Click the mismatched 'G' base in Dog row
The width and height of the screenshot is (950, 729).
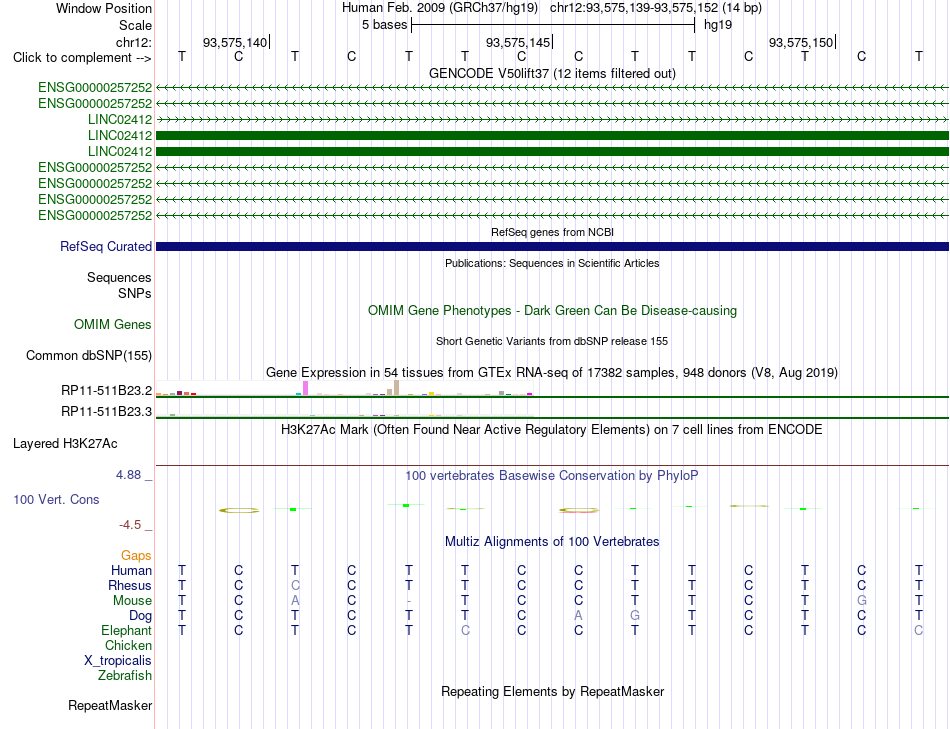pyautogui.click(x=635, y=616)
